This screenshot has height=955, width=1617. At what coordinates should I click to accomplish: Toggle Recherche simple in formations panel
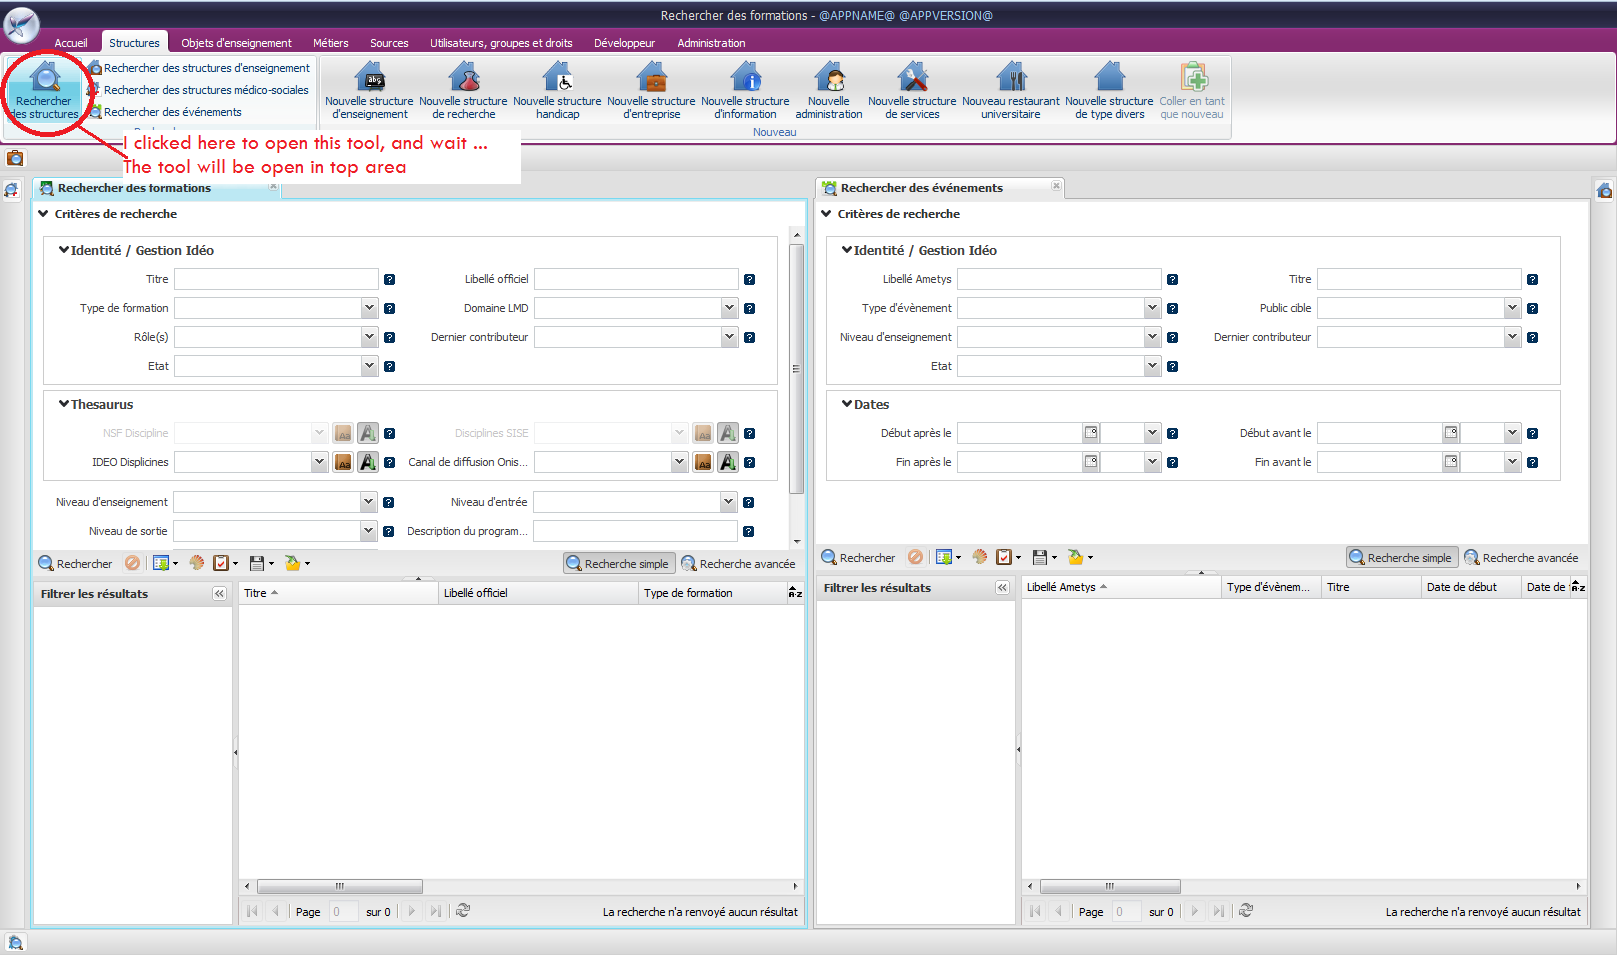[618, 564]
